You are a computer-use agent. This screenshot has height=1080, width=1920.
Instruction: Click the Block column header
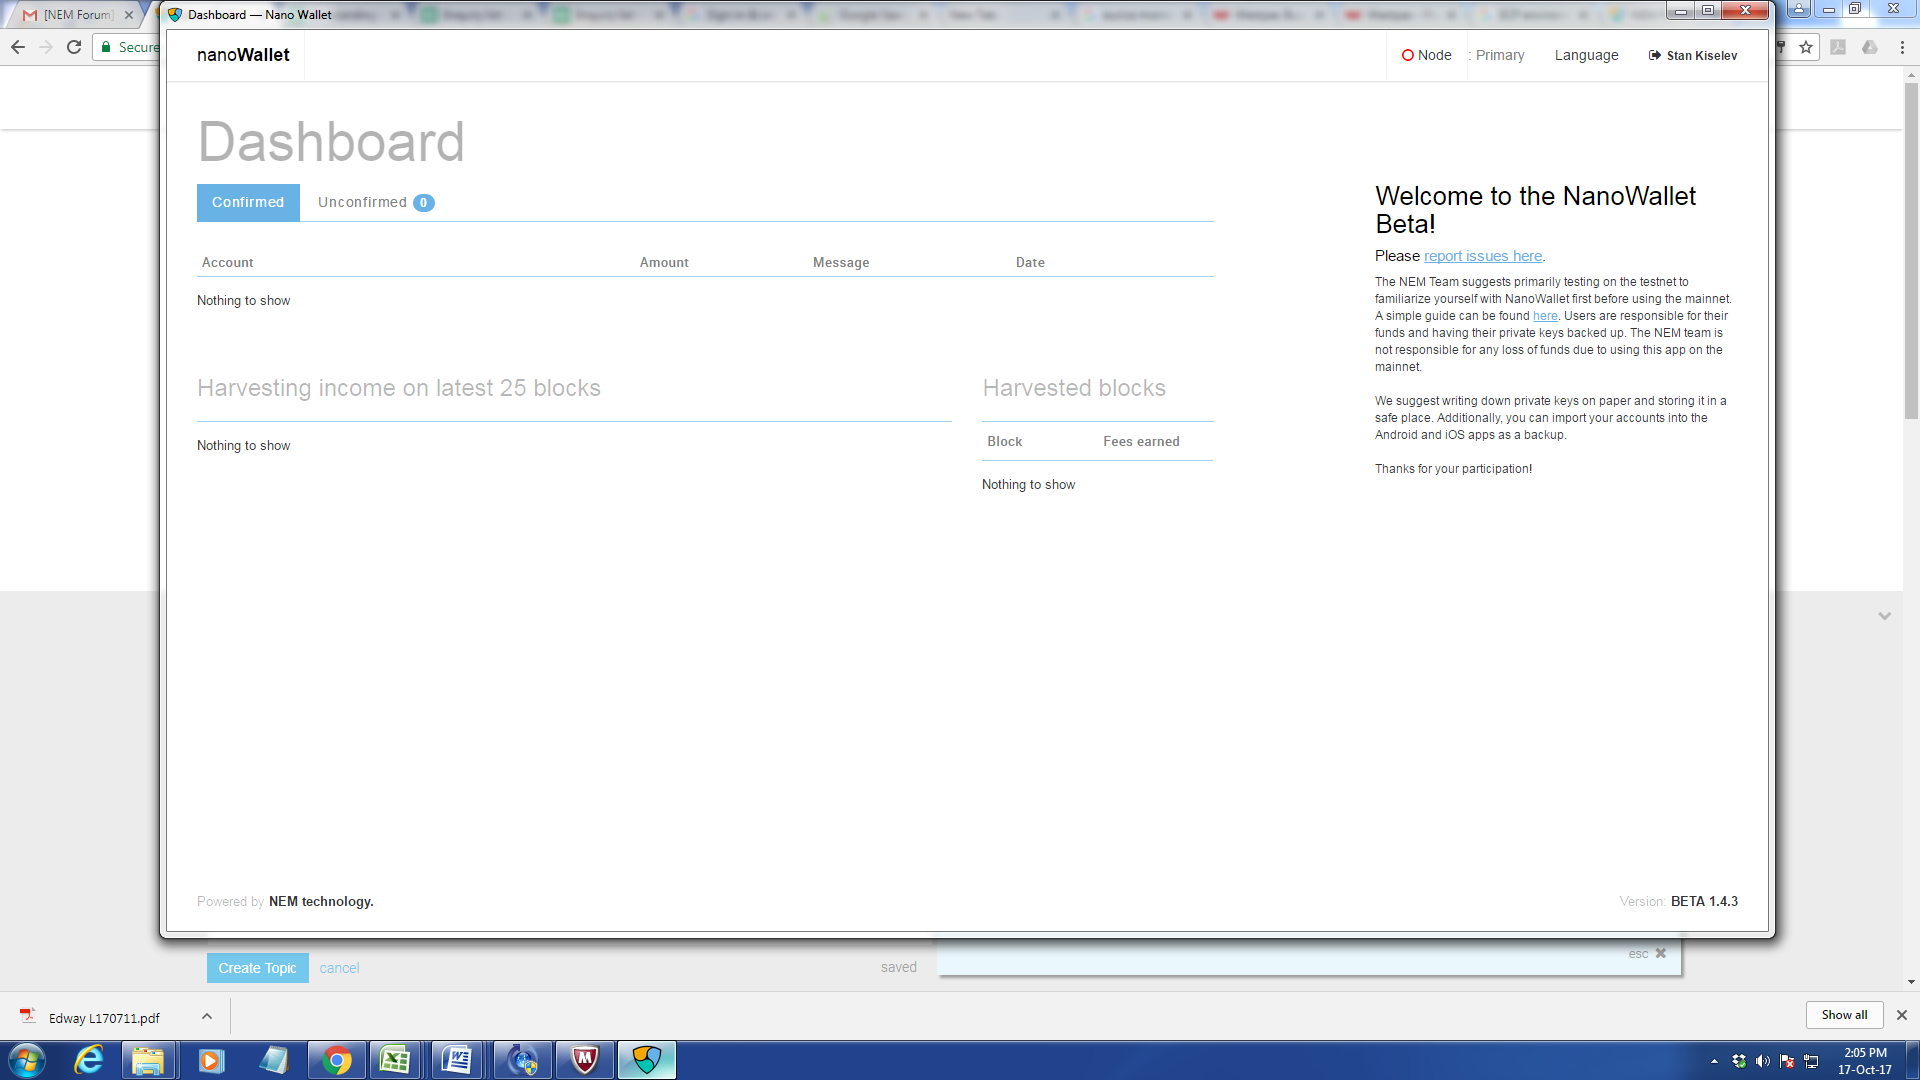(x=1004, y=442)
